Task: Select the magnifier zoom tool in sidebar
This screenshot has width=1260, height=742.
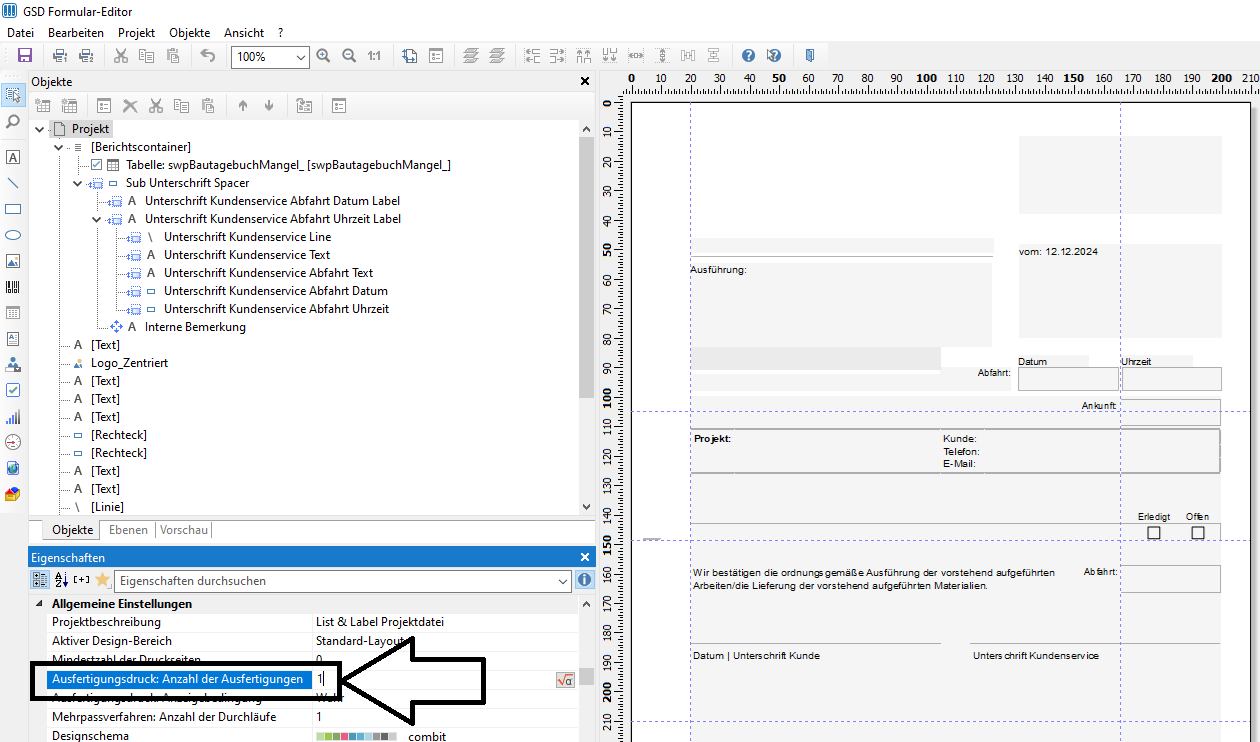Action: point(13,122)
